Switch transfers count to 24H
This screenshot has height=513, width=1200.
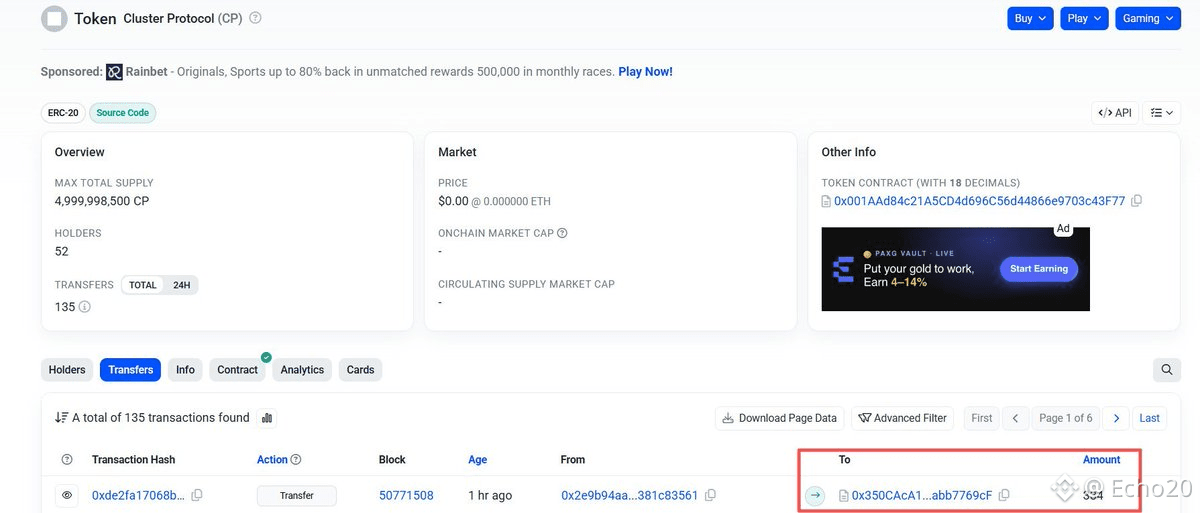point(181,285)
